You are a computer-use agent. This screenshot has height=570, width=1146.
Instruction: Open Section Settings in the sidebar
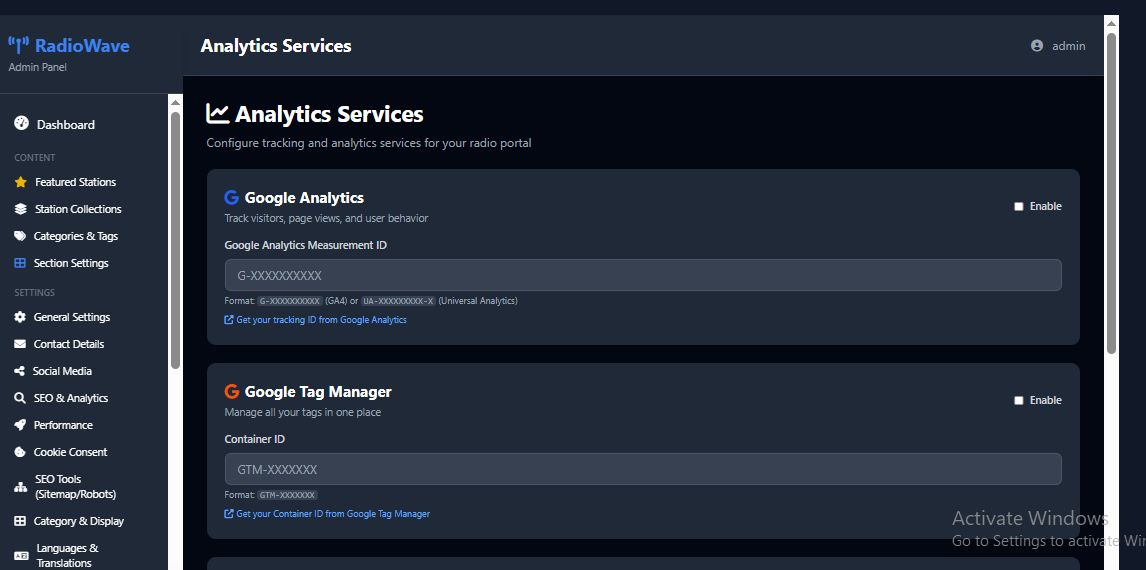[70, 263]
